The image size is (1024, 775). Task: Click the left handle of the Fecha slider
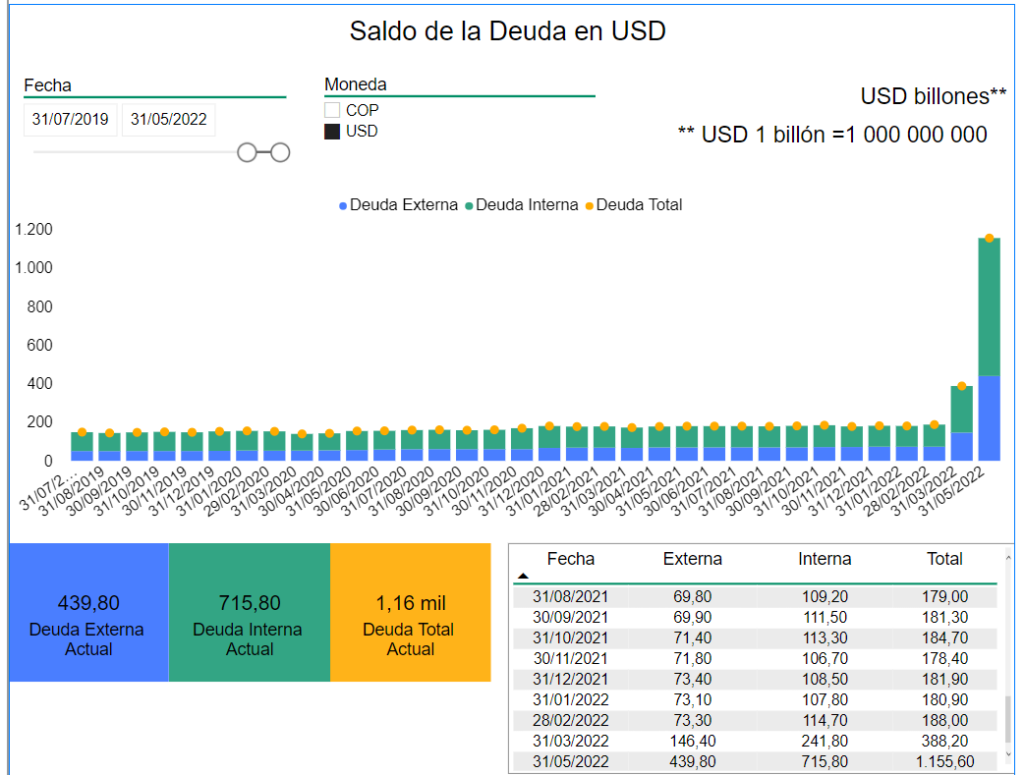[x=246, y=152]
